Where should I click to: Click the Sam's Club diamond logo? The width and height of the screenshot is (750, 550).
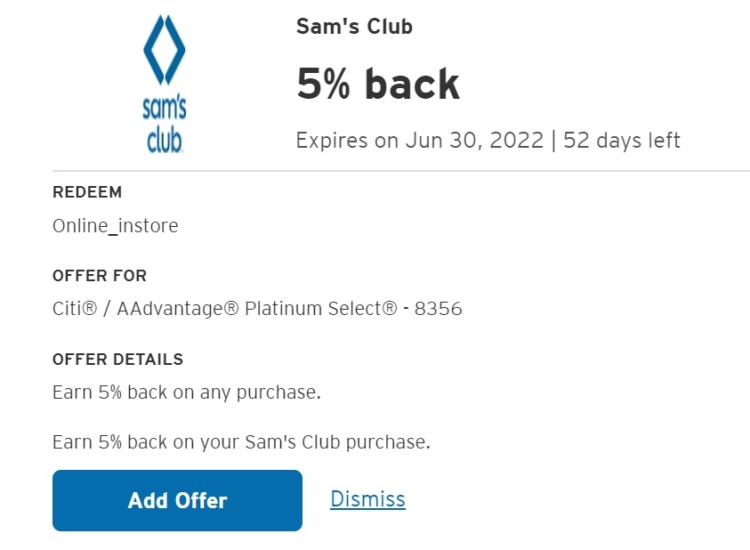coord(164,50)
